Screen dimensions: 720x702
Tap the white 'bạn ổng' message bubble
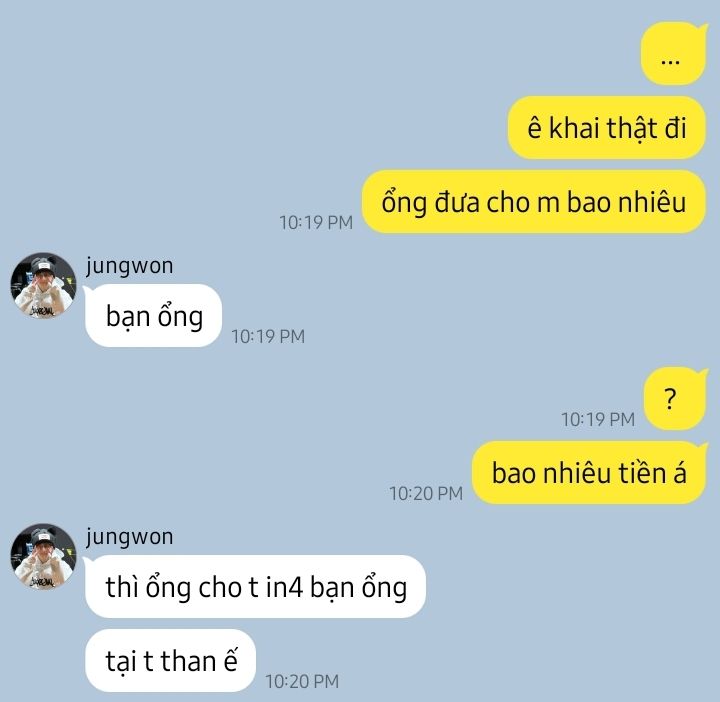tap(153, 316)
